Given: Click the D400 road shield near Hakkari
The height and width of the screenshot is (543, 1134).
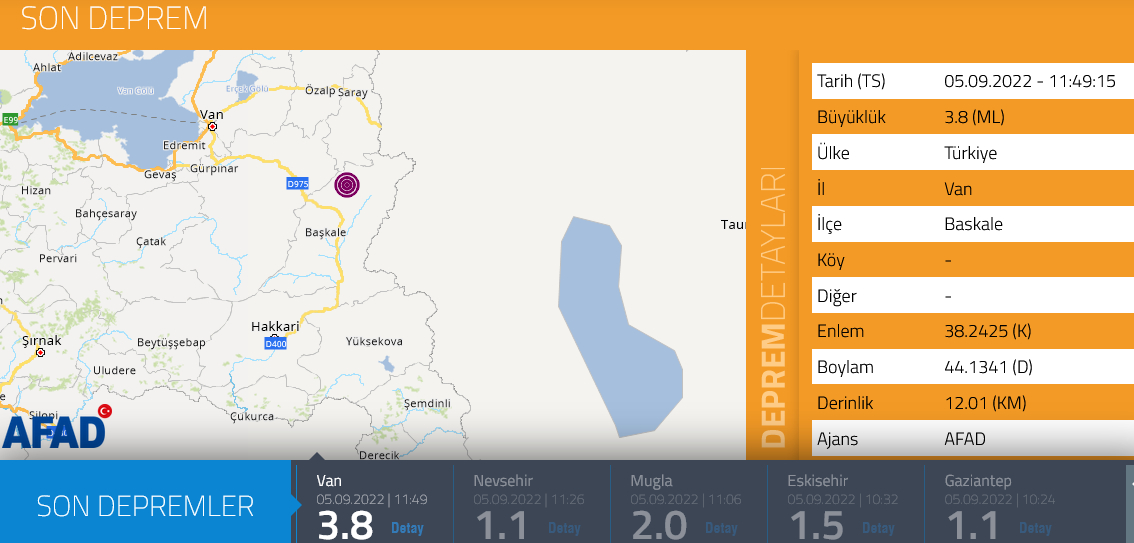Looking at the screenshot, I should 276,343.
